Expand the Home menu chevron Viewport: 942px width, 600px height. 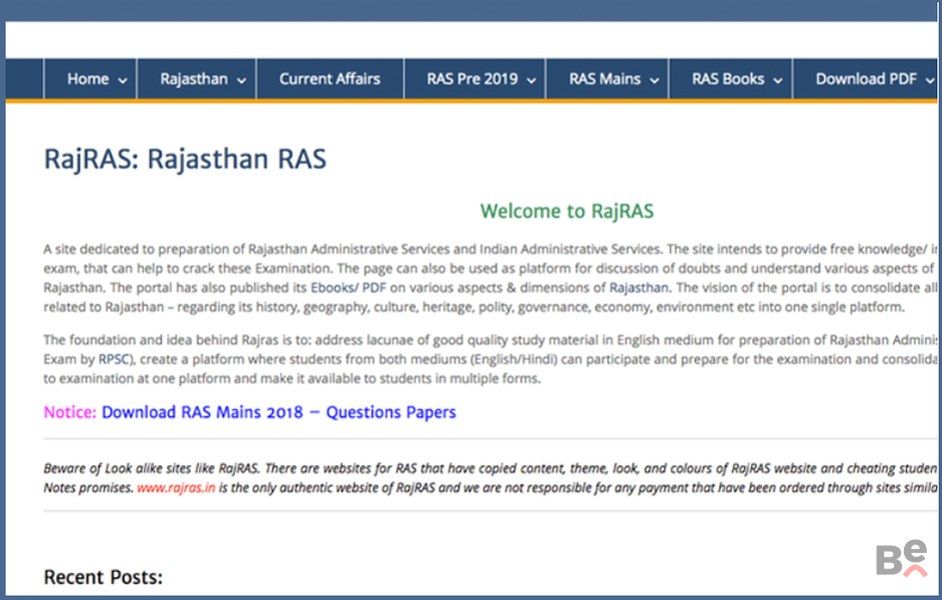[122, 81]
